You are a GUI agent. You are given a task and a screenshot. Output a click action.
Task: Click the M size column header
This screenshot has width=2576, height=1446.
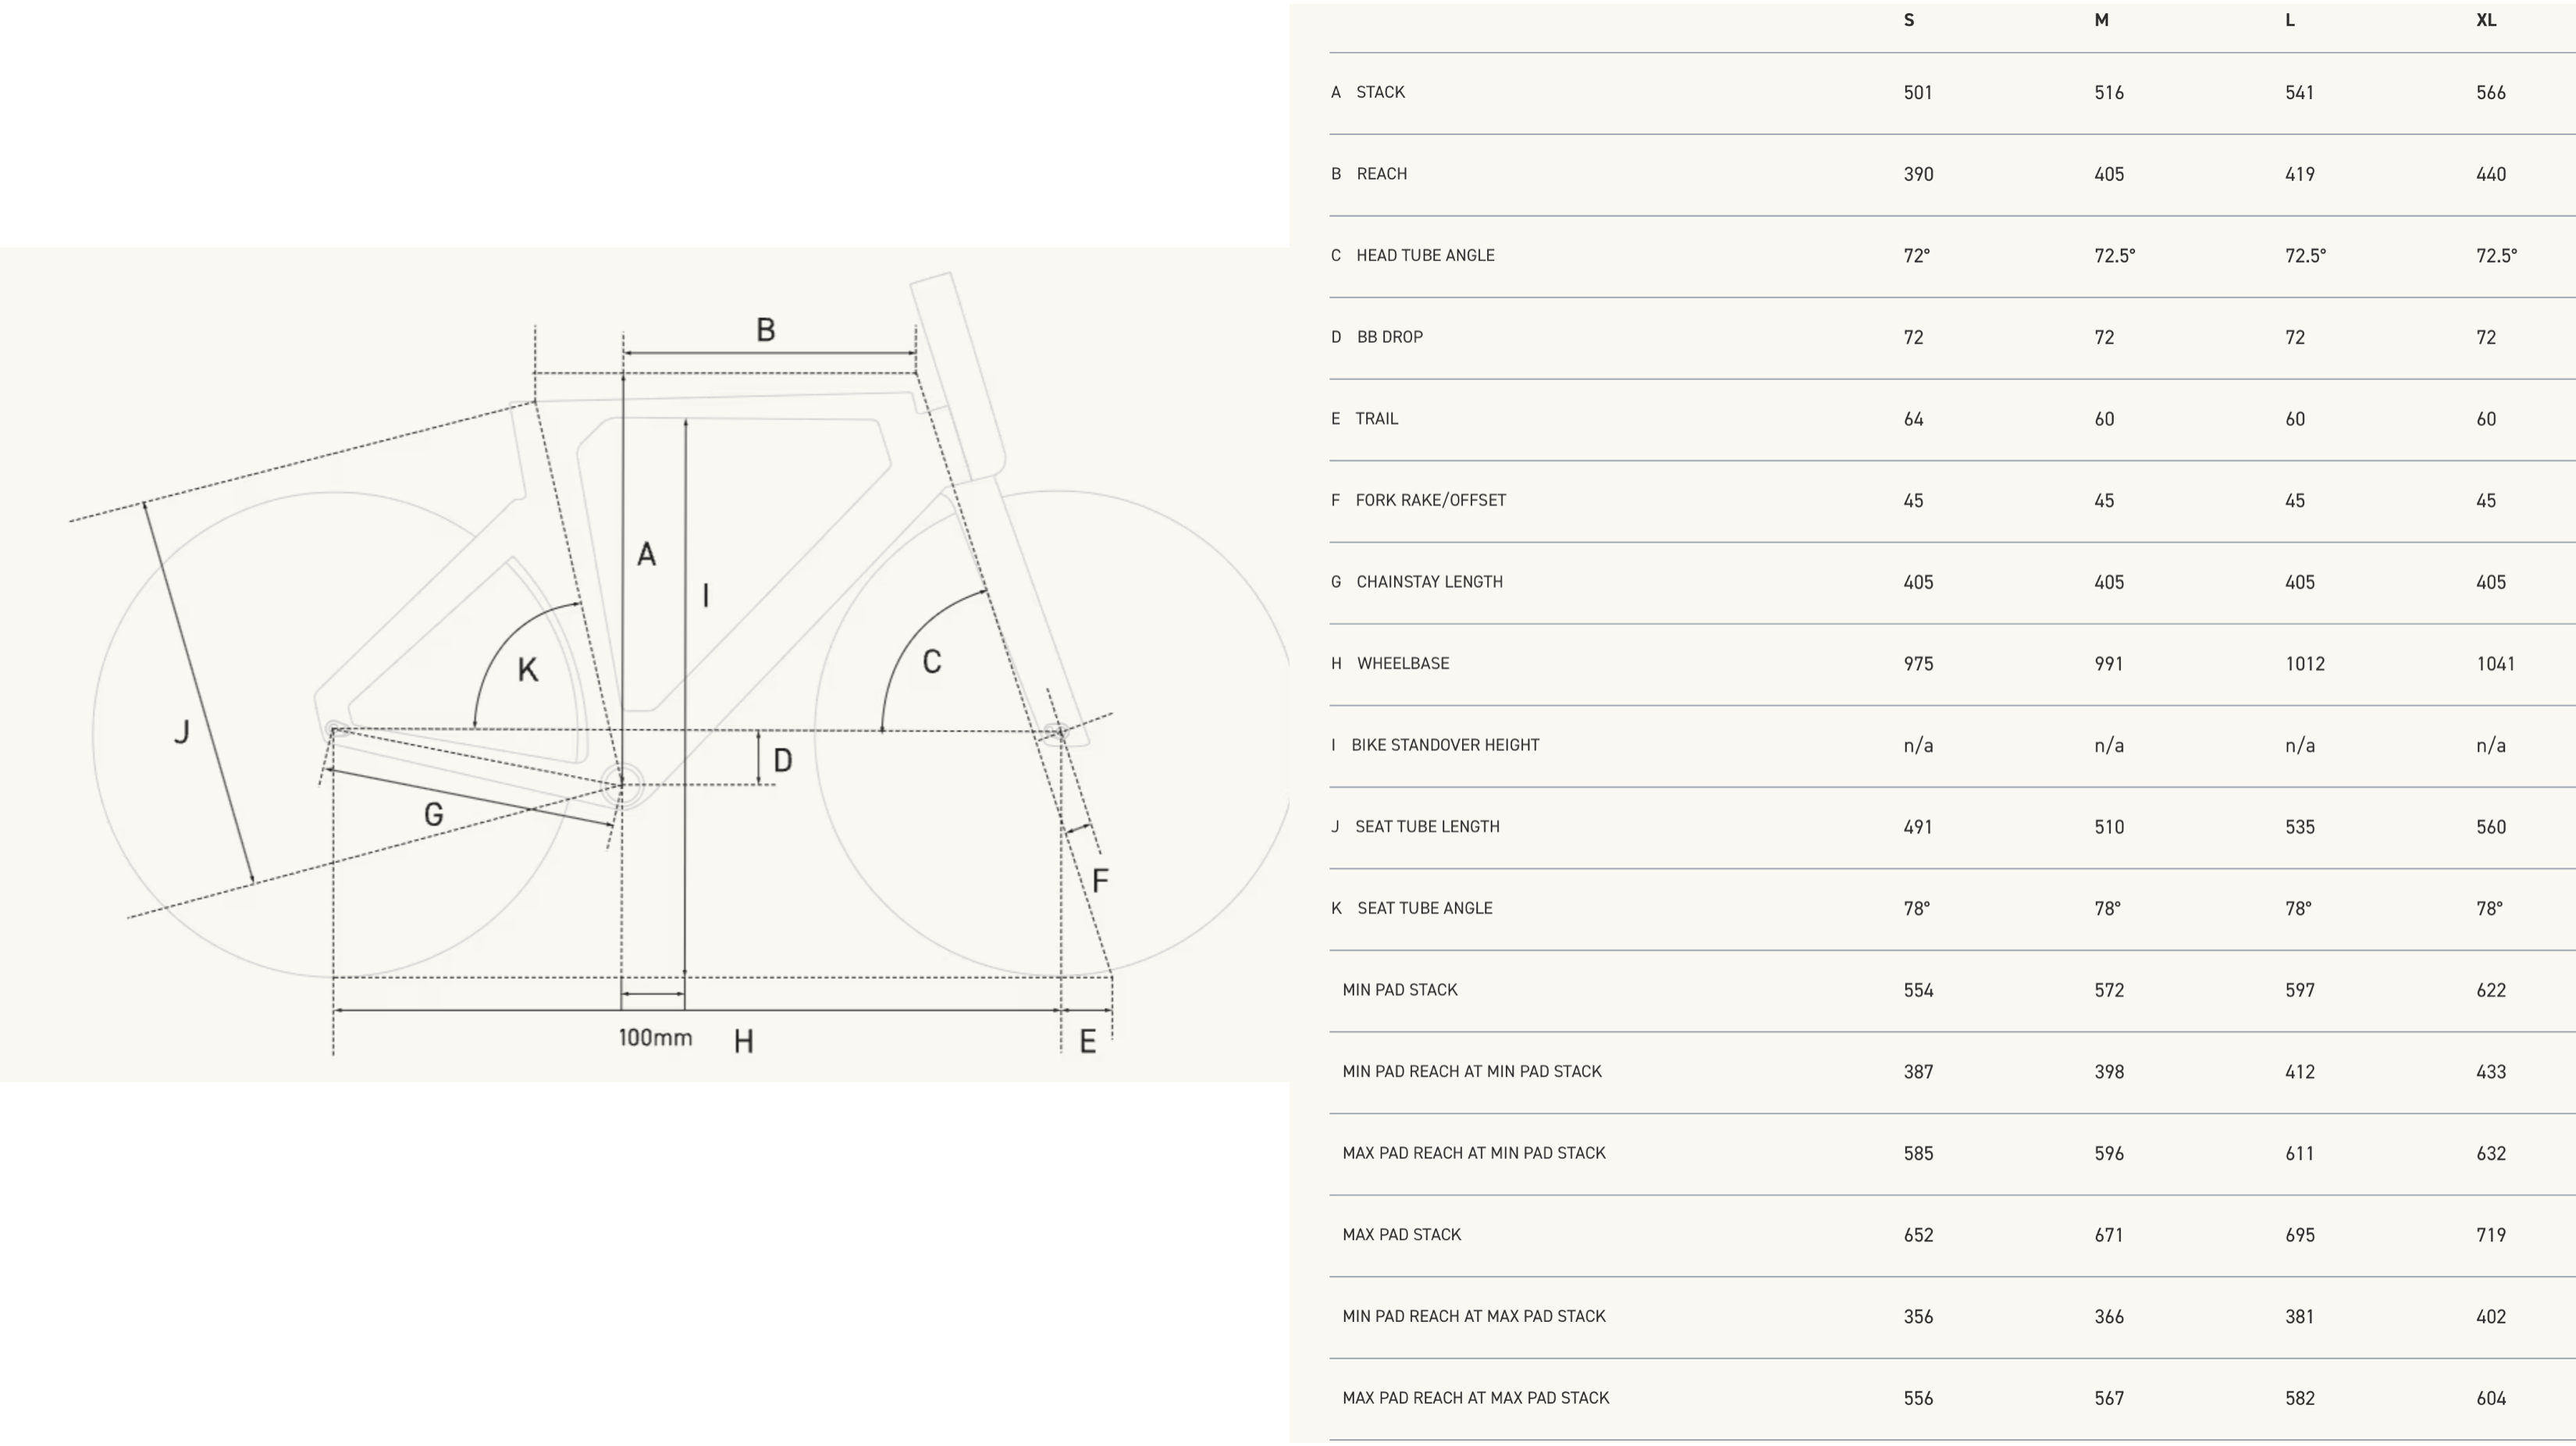coord(2101,20)
